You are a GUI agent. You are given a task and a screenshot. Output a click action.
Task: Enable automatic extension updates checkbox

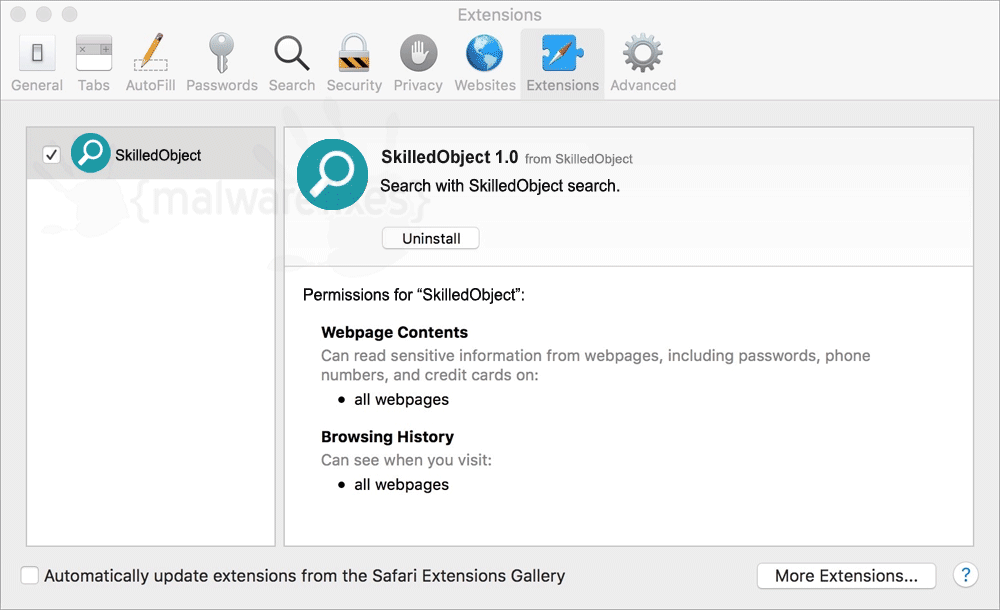click(x=29, y=575)
